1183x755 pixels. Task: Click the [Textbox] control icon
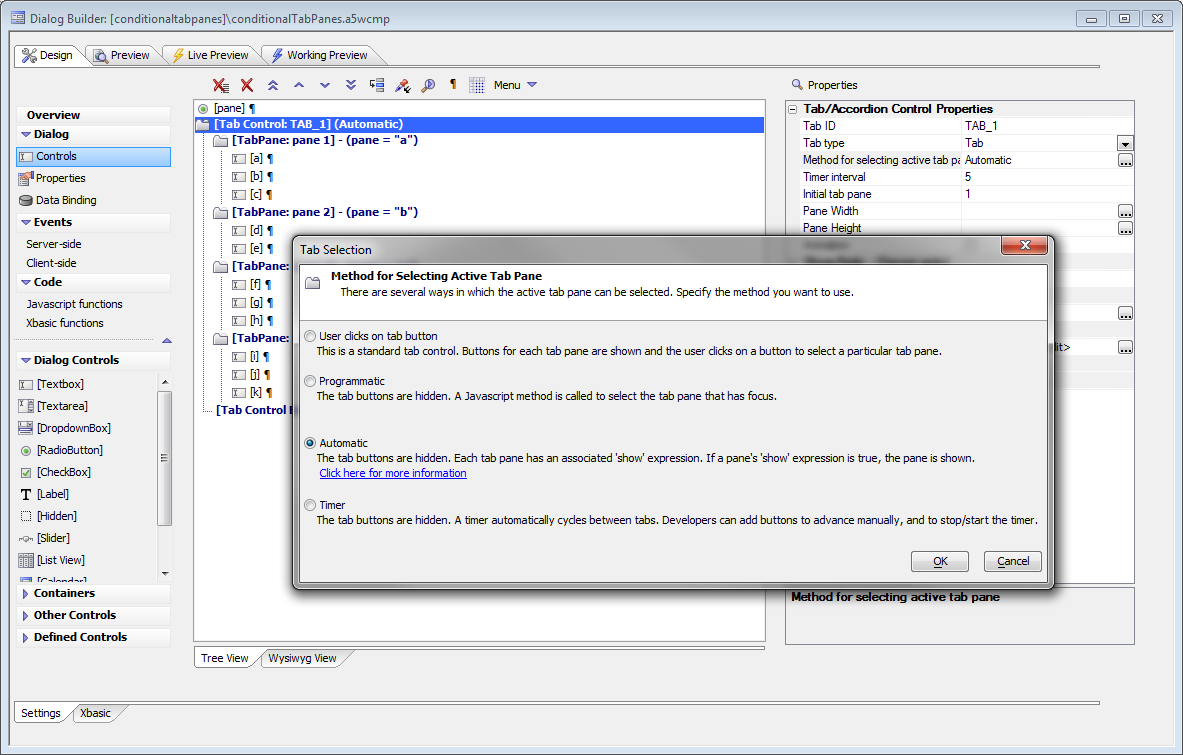(x=26, y=385)
